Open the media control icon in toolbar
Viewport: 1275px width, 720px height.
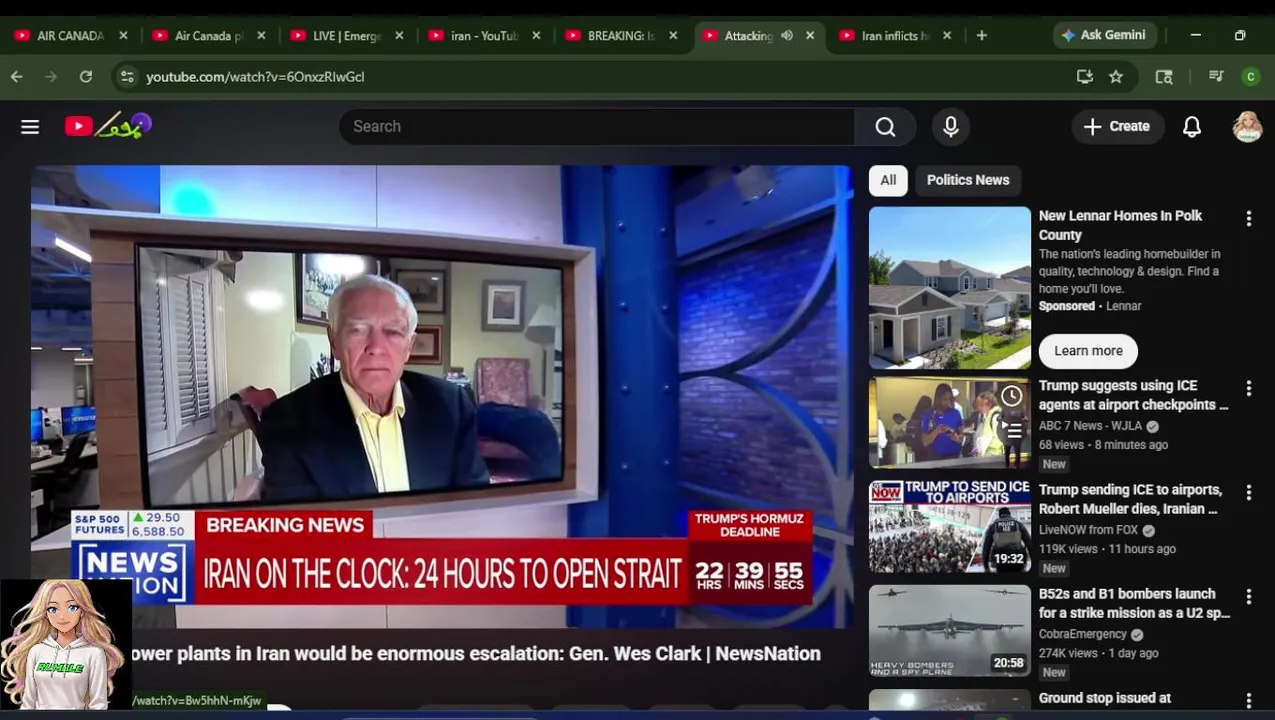(x=1216, y=76)
